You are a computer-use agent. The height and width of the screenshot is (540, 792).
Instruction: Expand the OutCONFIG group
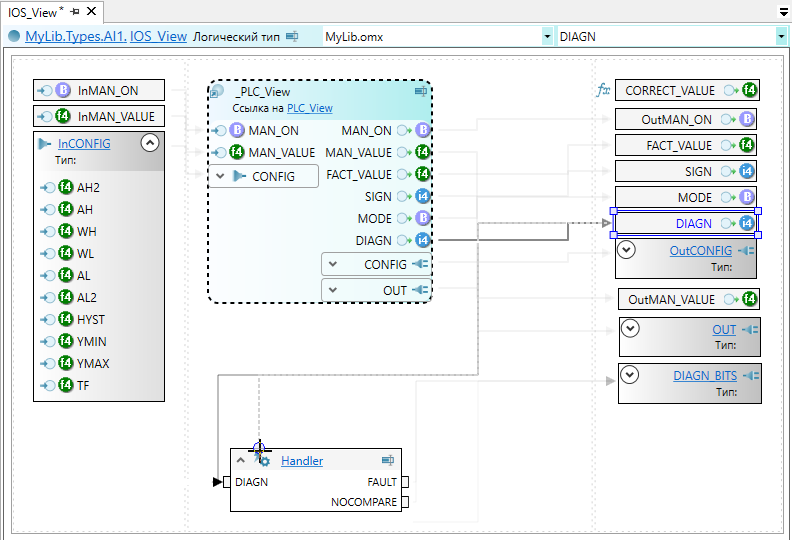627,250
